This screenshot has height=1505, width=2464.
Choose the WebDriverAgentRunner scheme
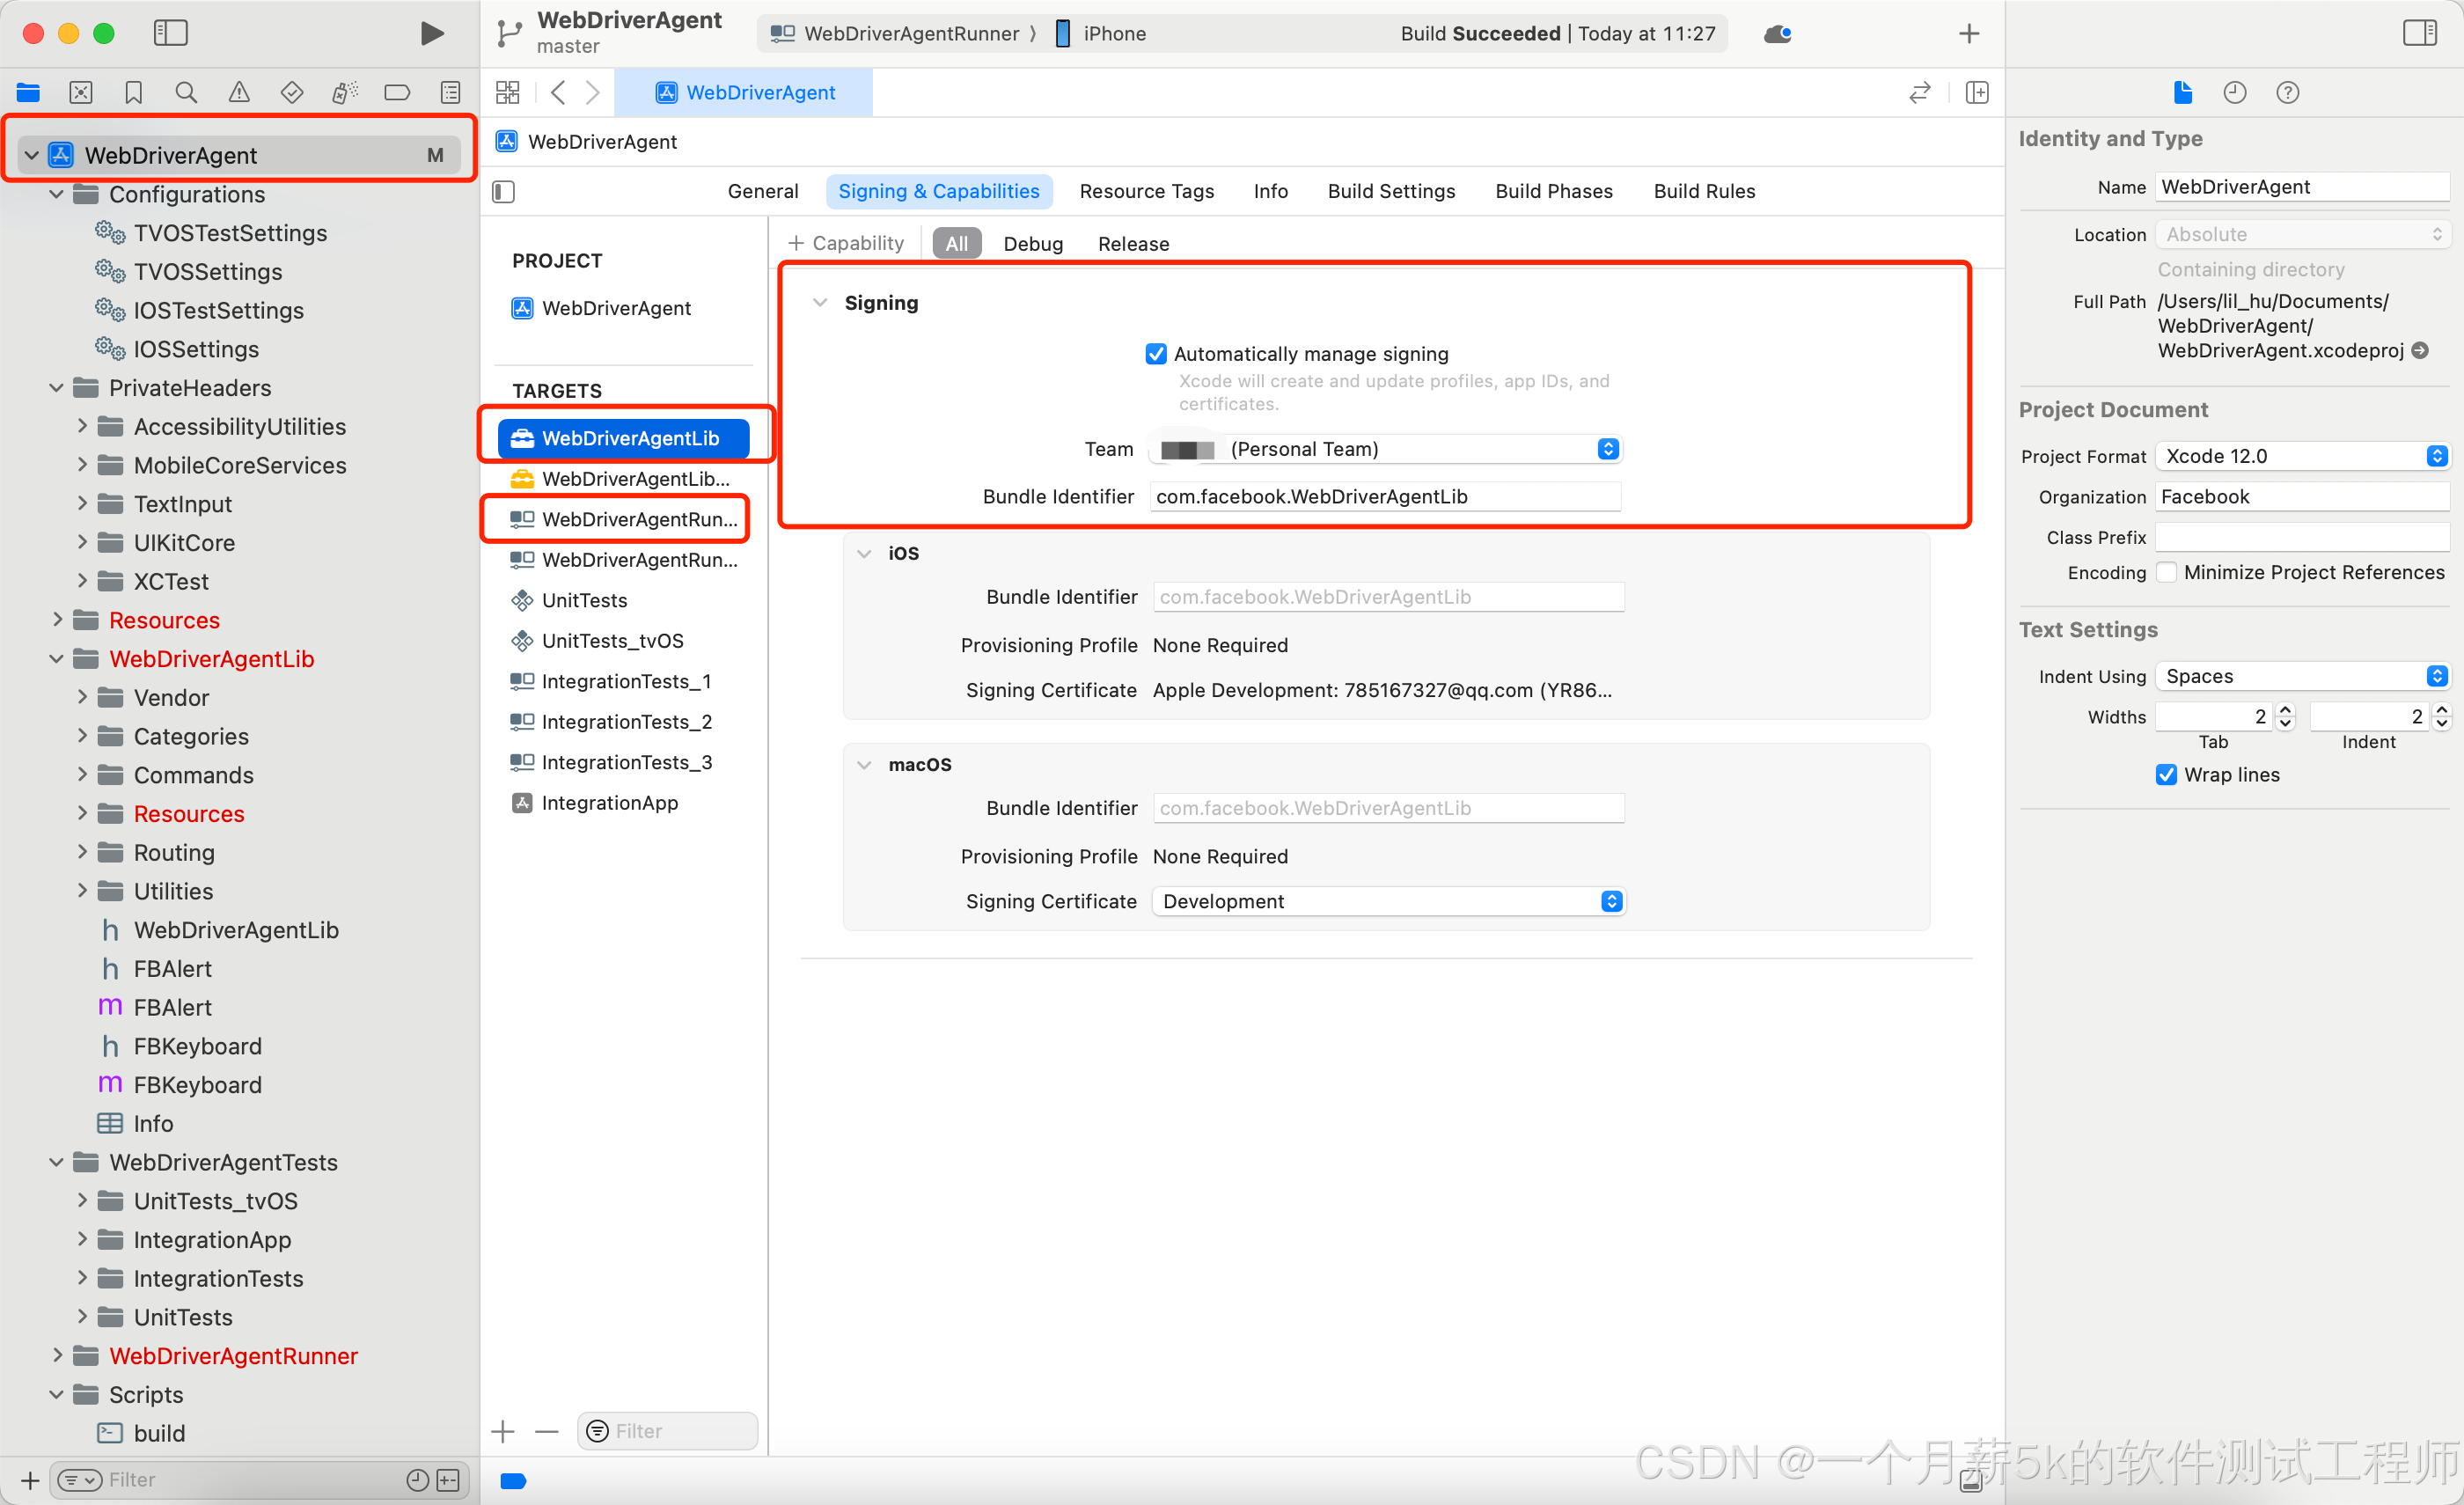pyautogui.click(x=896, y=34)
